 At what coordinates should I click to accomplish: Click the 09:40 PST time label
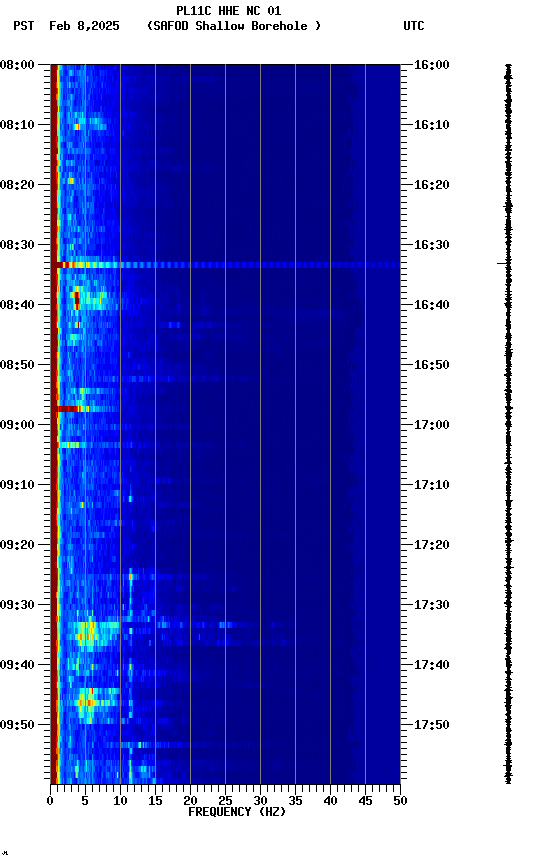pos(17,665)
